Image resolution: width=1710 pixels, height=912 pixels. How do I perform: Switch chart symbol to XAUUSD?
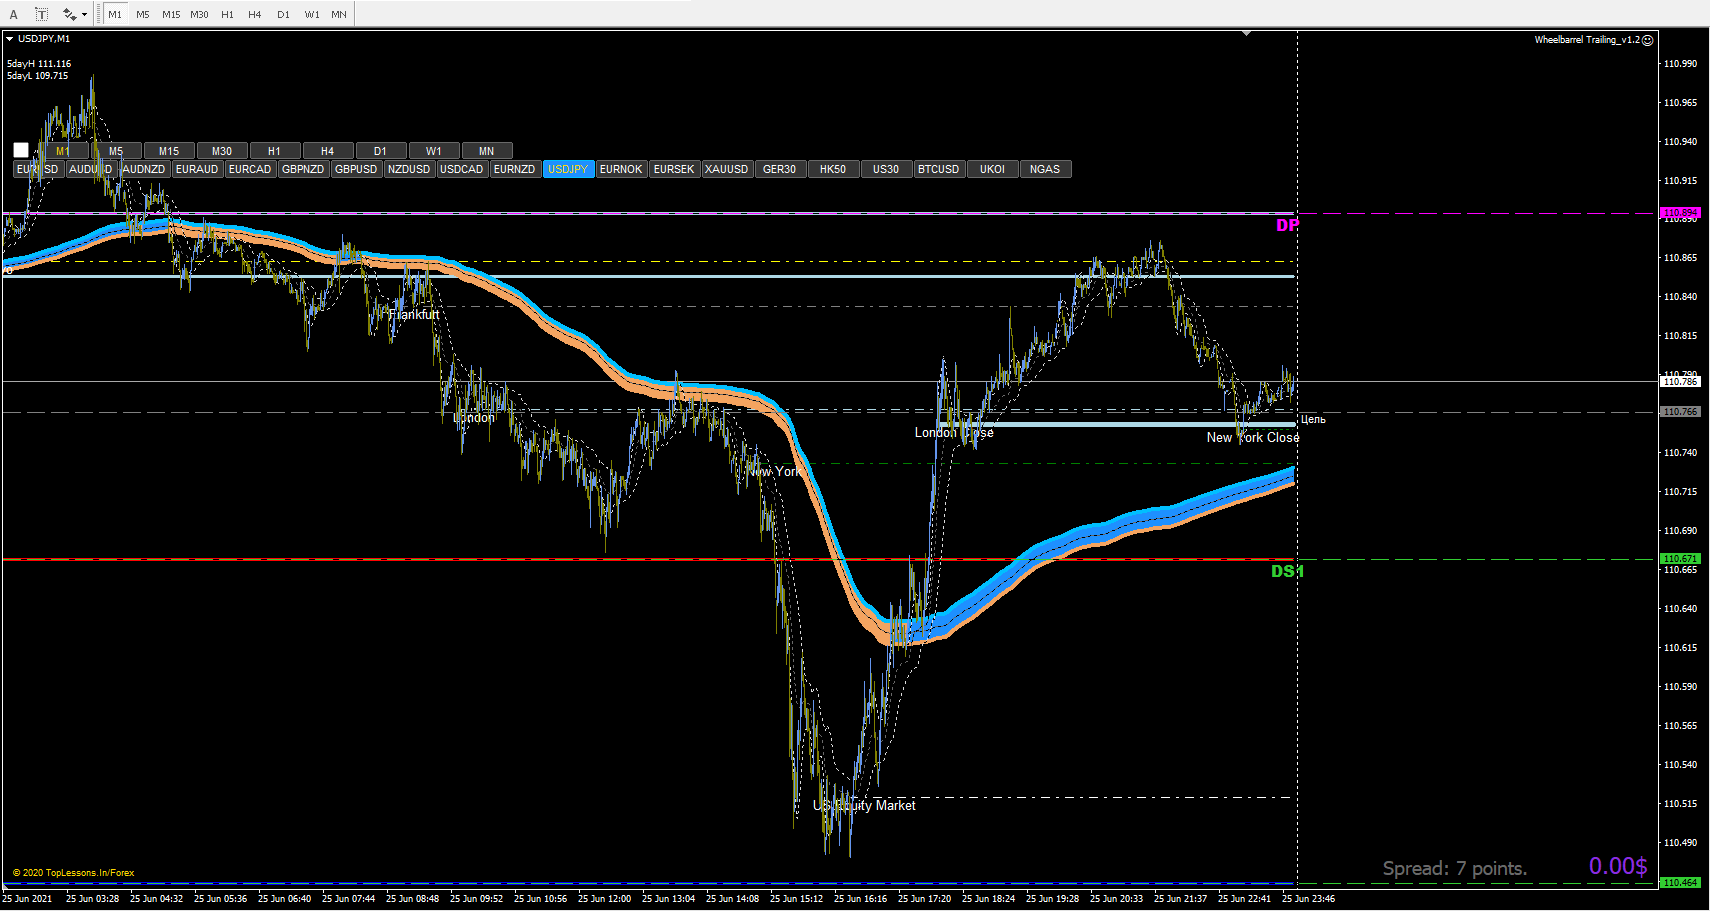tap(726, 169)
